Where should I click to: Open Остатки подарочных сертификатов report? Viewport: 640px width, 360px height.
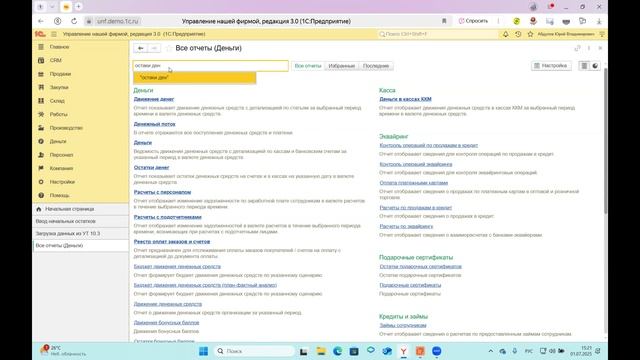pyautogui.click(x=421, y=267)
